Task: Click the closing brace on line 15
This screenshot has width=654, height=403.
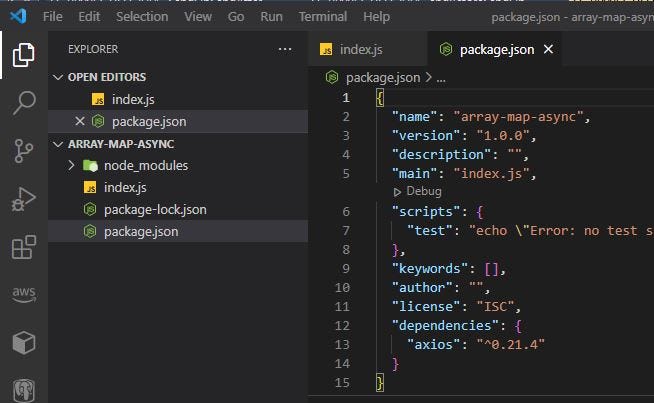Action: click(x=380, y=383)
